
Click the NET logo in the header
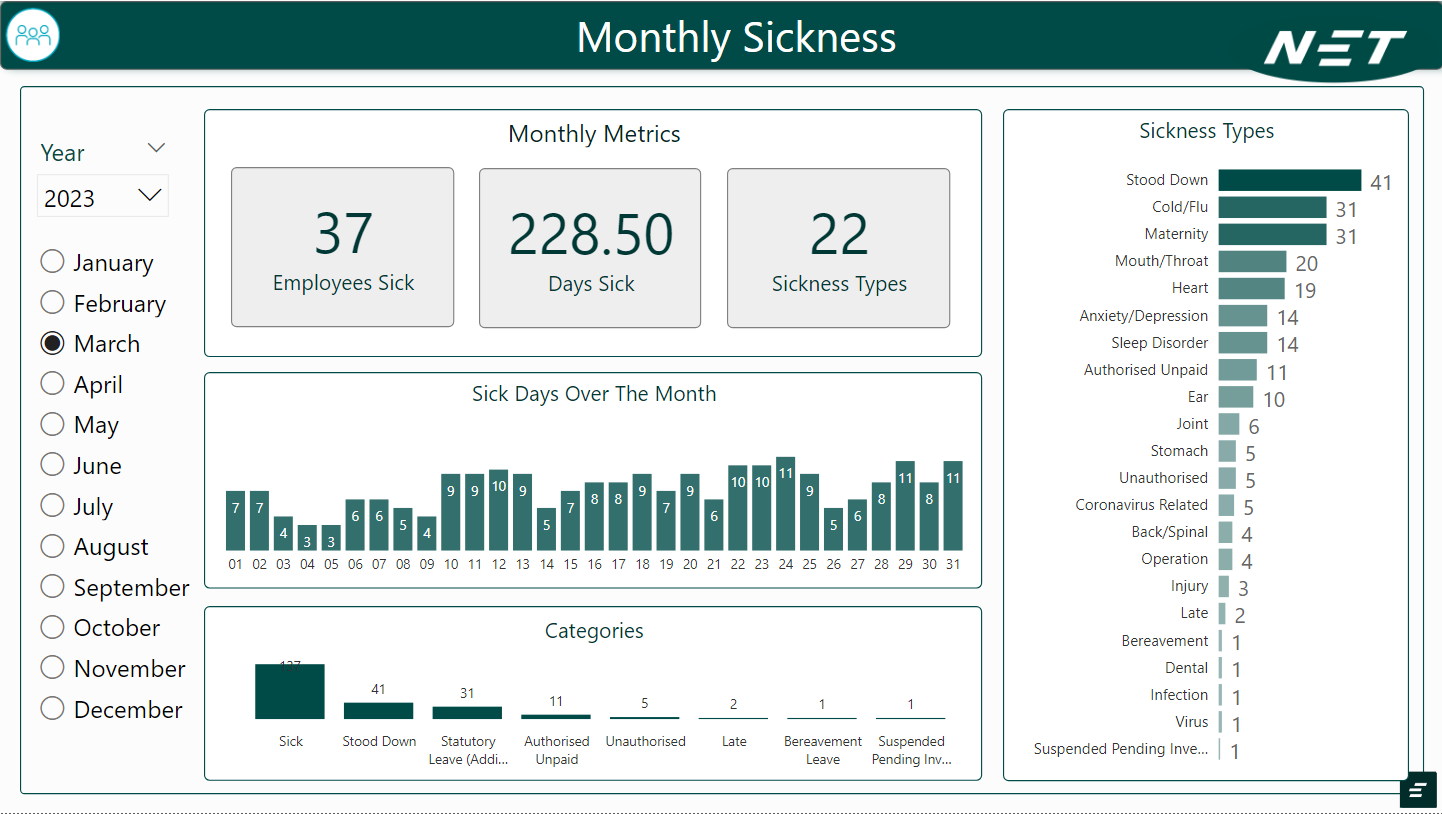[1334, 48]
